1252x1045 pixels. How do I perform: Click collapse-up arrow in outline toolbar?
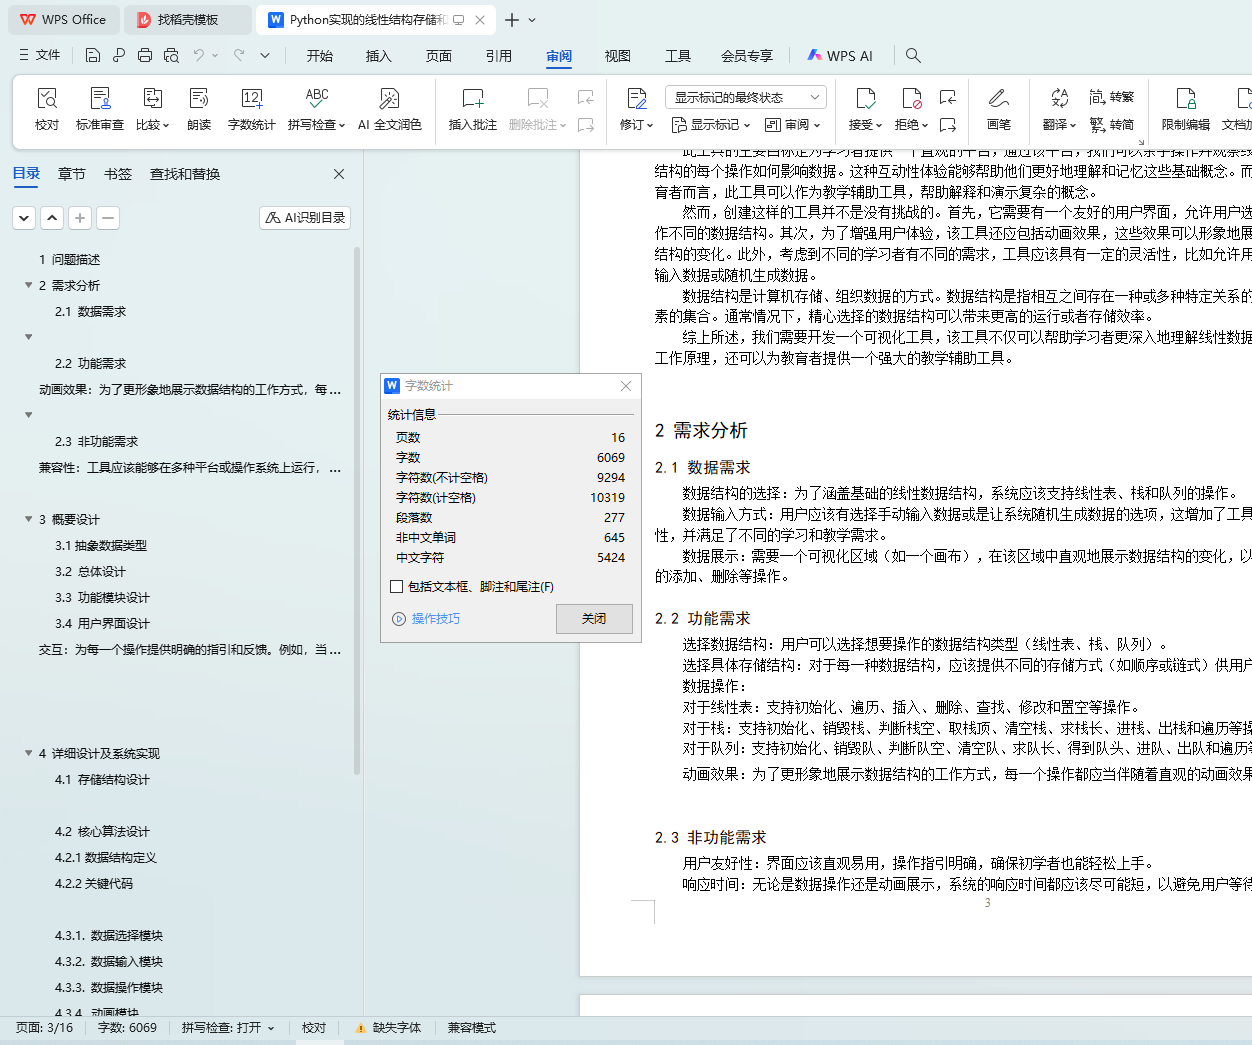tap(52, 217)
